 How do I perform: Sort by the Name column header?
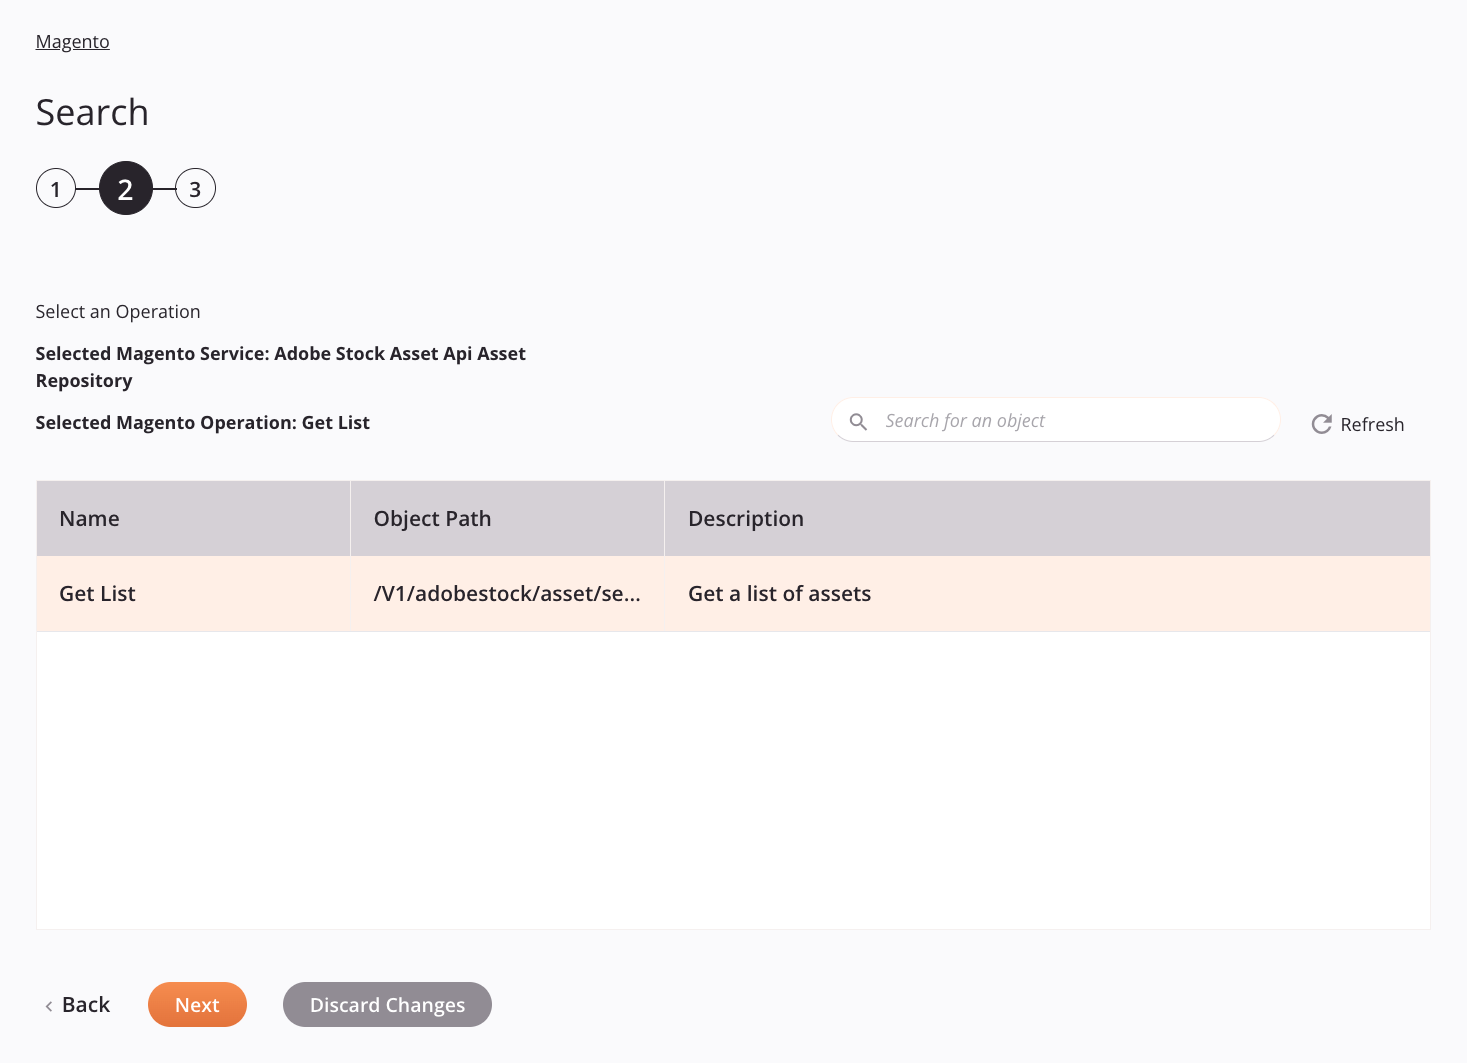[193, 518]
